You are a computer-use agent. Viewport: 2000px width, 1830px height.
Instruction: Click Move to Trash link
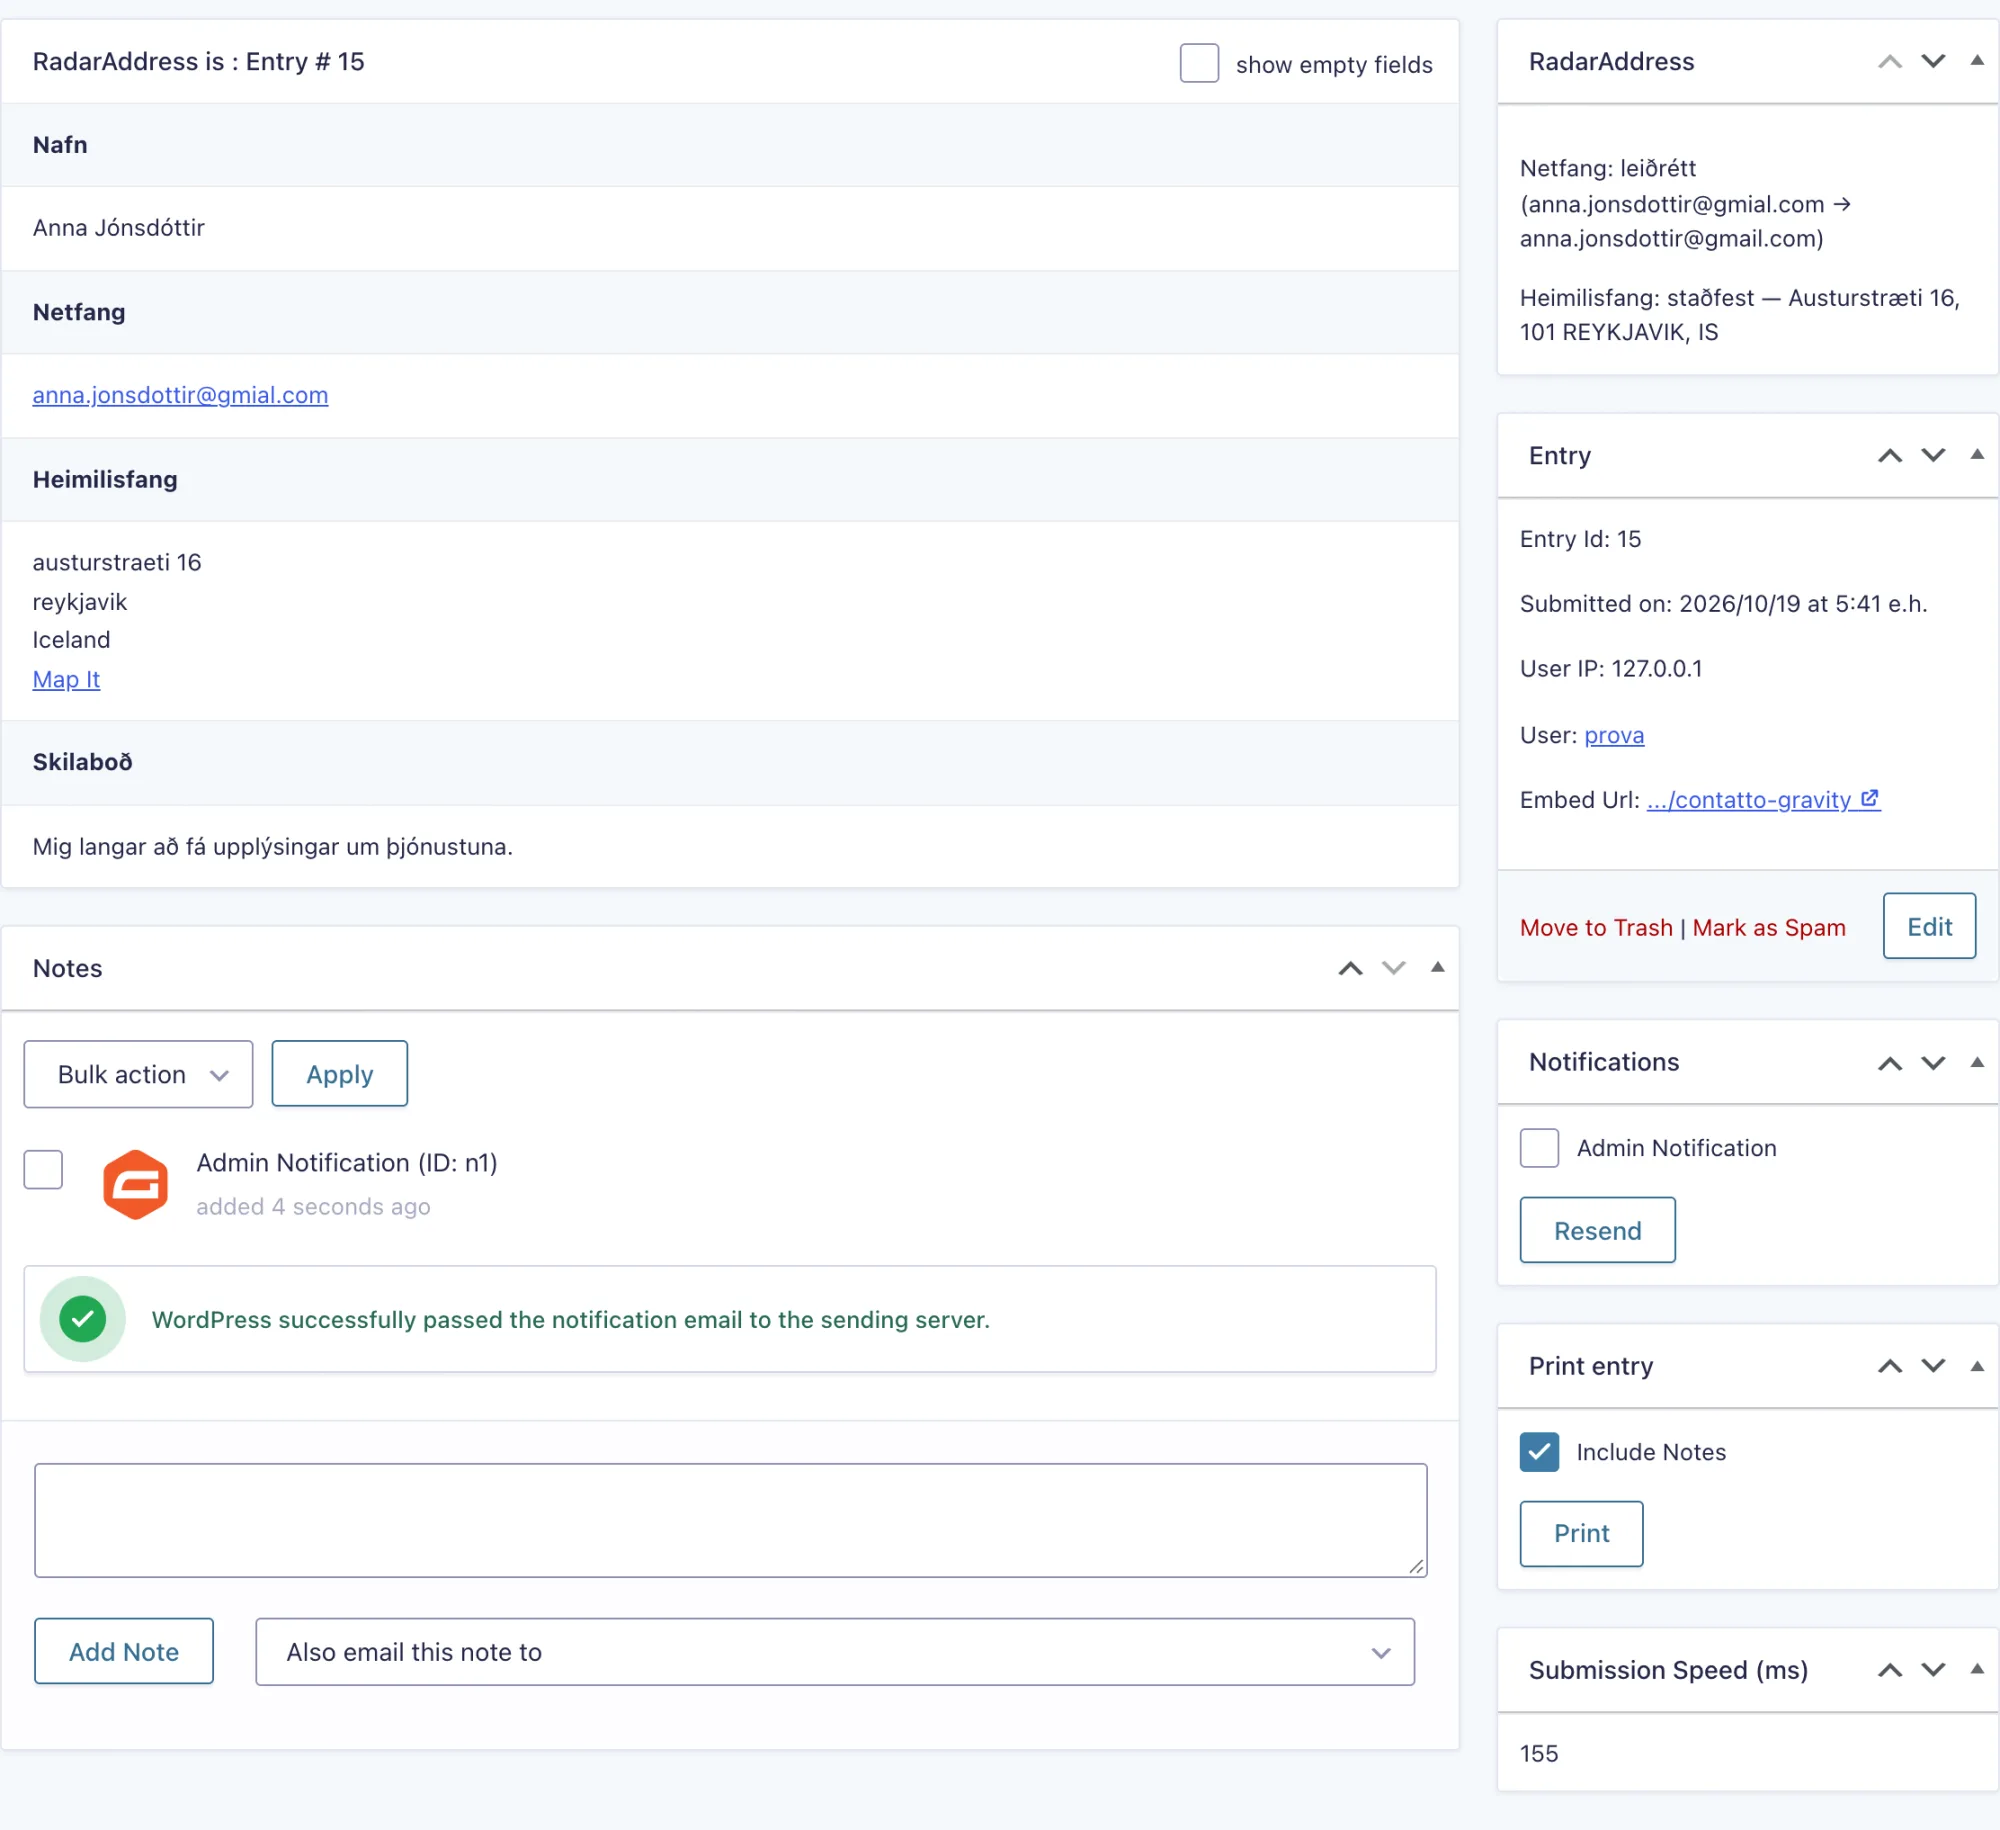pyautogui.click(x=1596, y=928)
